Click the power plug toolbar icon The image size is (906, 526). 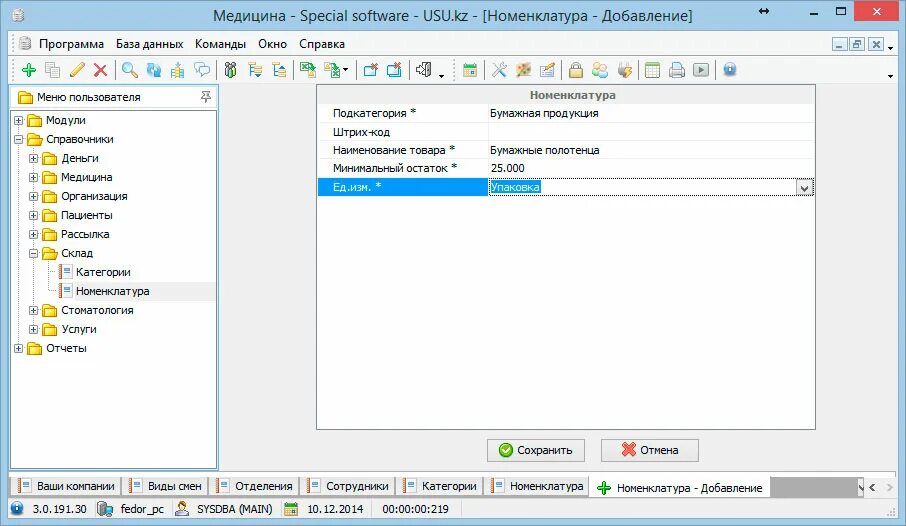point(624,71)
